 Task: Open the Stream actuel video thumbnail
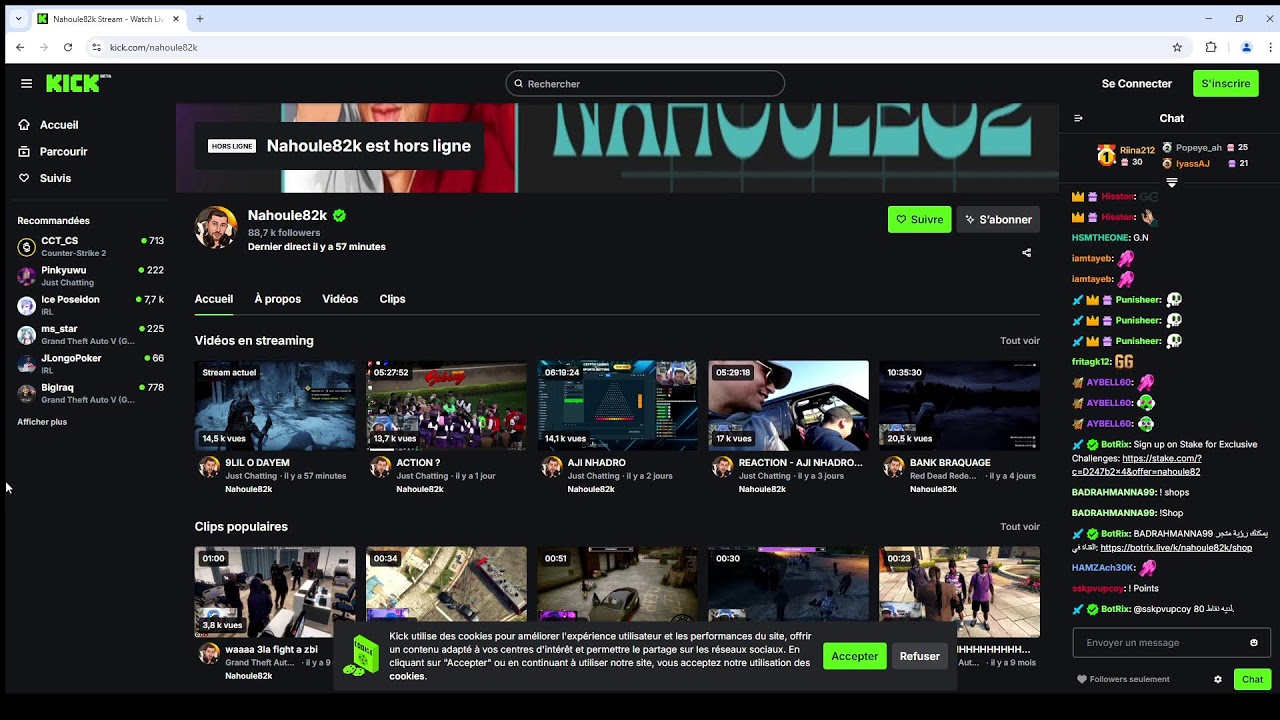click(275, 405)
